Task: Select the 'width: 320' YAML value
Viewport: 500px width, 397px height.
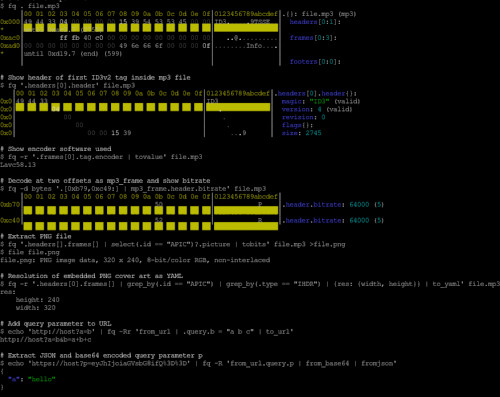Action: click(x=36, y=308)
